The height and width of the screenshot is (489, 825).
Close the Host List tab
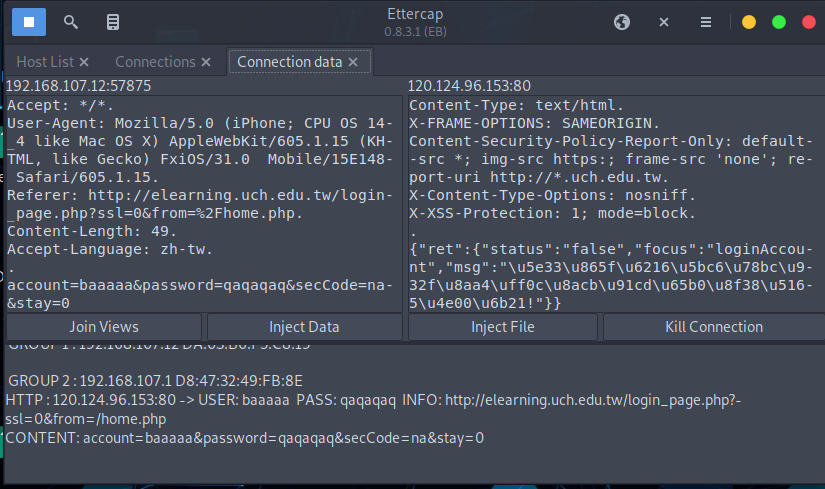click(x=84, y=62)
